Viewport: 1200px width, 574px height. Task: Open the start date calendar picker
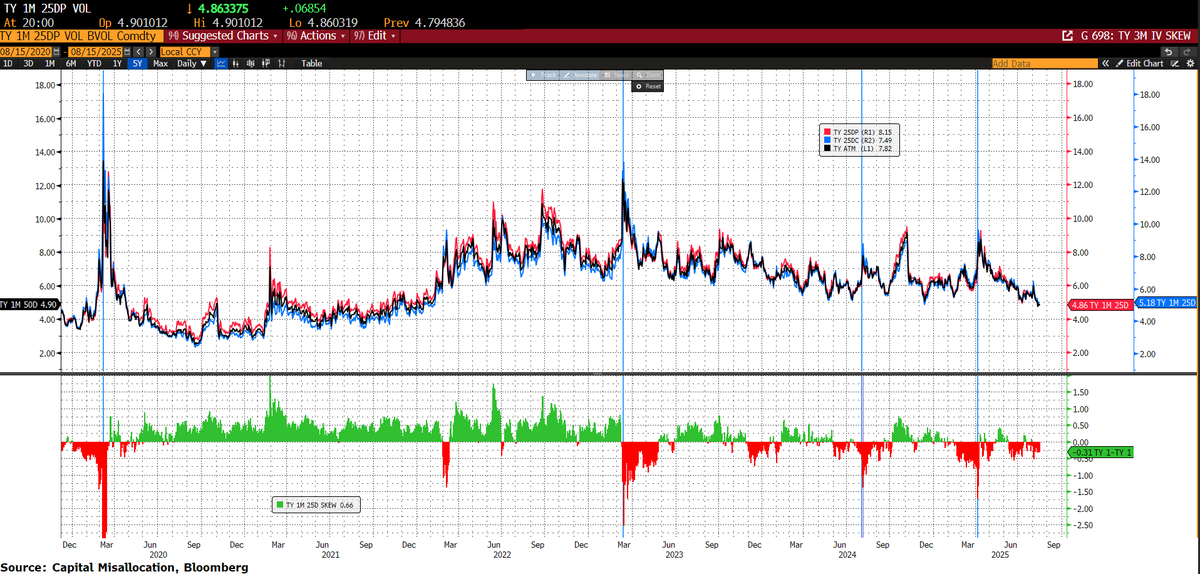pyautogui.click(x=56, y=52)
